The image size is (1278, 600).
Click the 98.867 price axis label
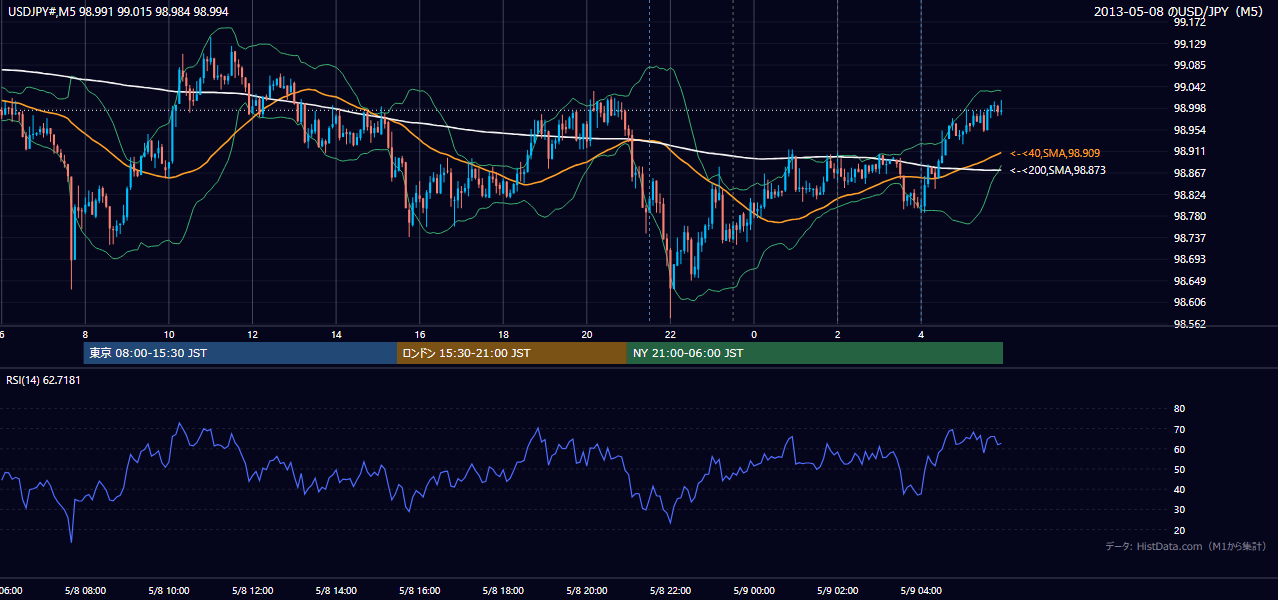pyautogui.click(x=1190, y=173)
